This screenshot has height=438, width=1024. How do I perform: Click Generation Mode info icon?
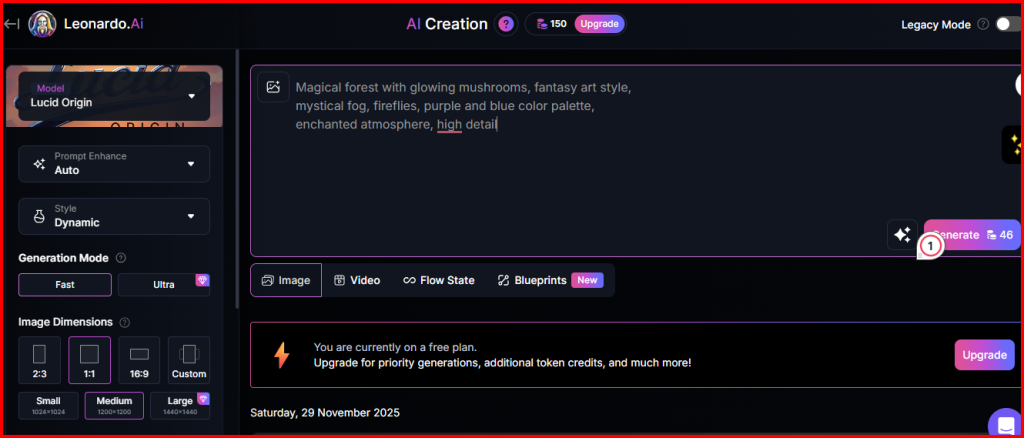click(x=121, y=258)
